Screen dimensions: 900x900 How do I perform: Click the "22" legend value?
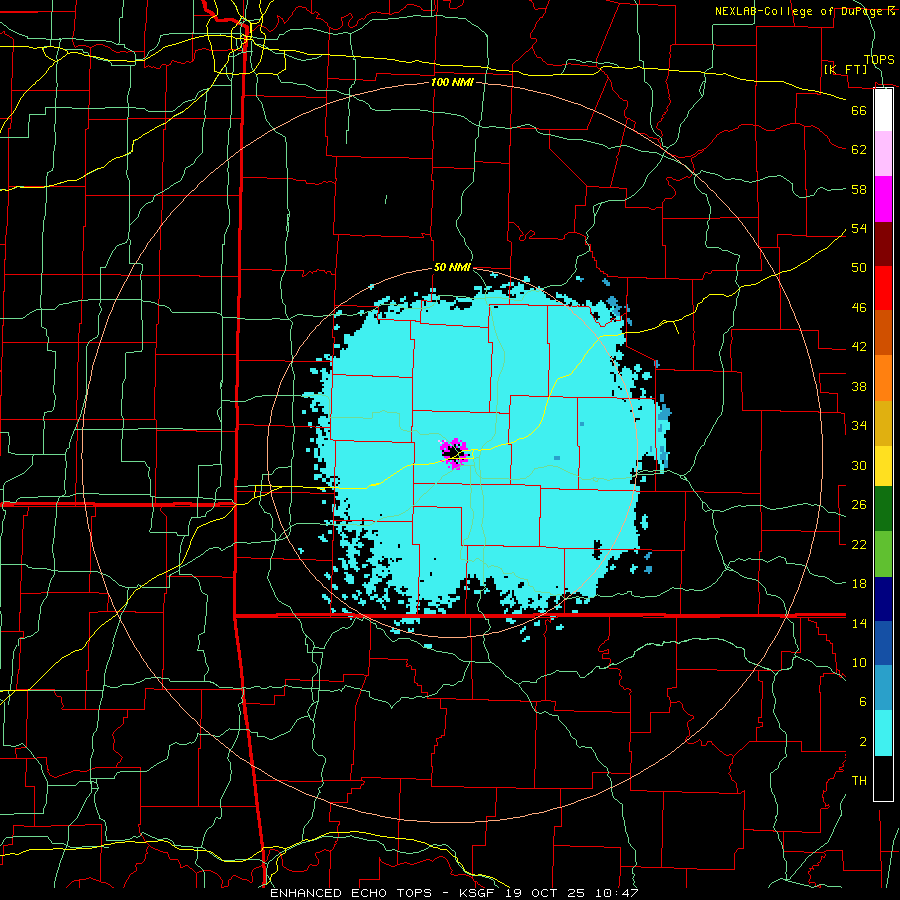click(x=859, y=544)
